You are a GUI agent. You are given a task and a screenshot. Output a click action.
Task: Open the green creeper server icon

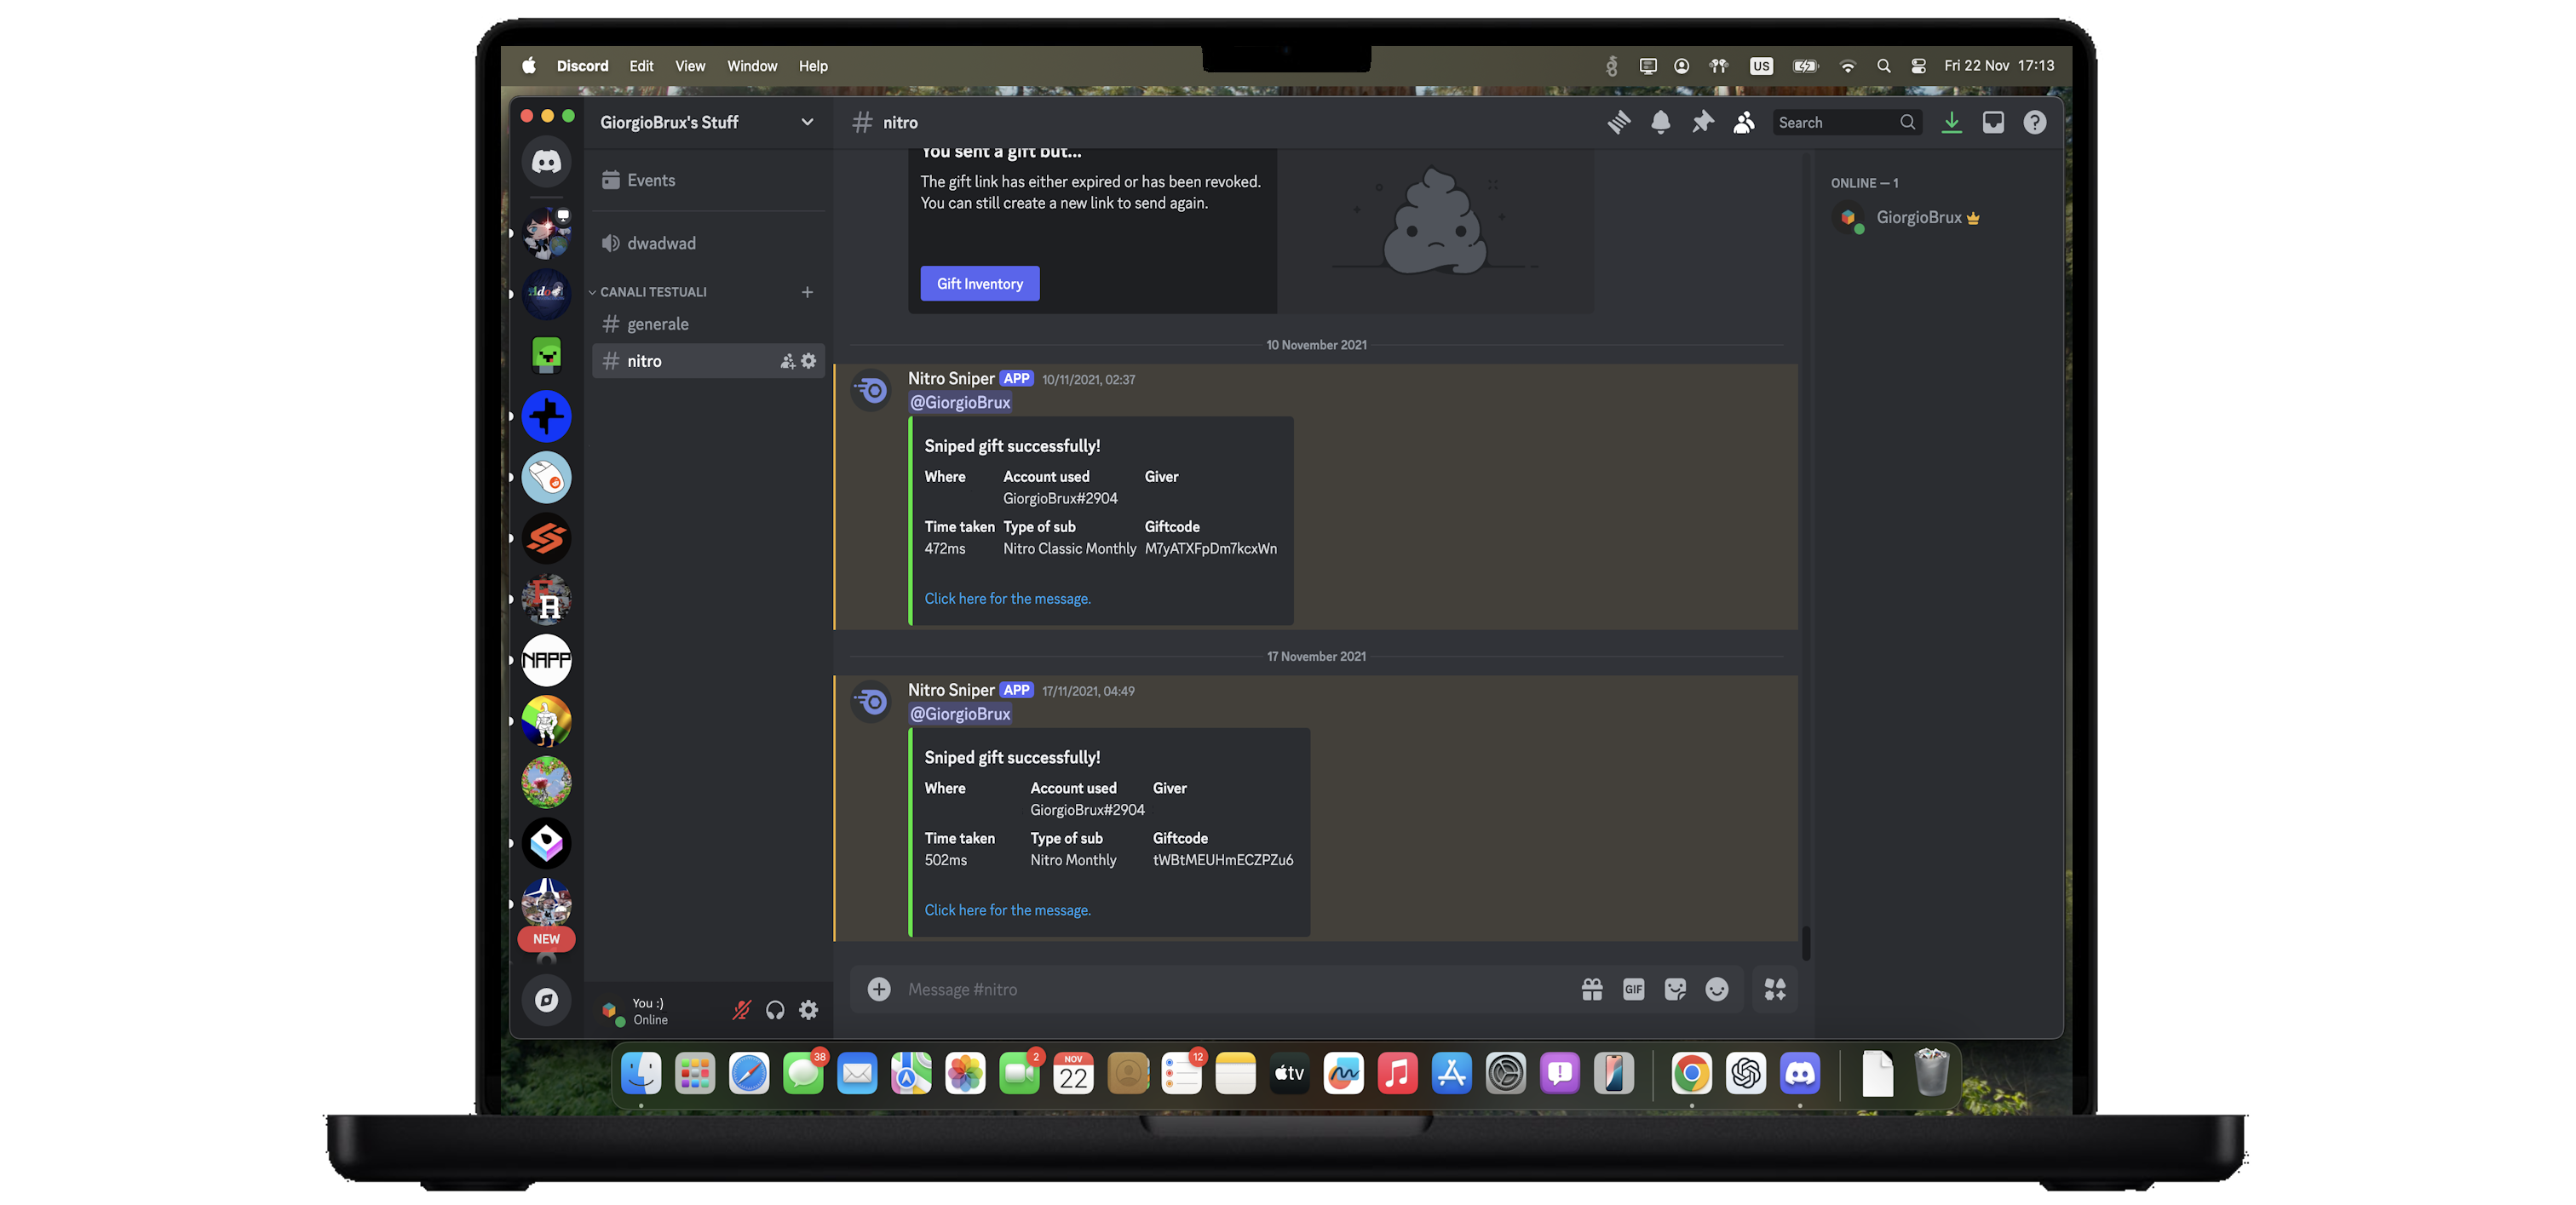click(x=546, y=355)
